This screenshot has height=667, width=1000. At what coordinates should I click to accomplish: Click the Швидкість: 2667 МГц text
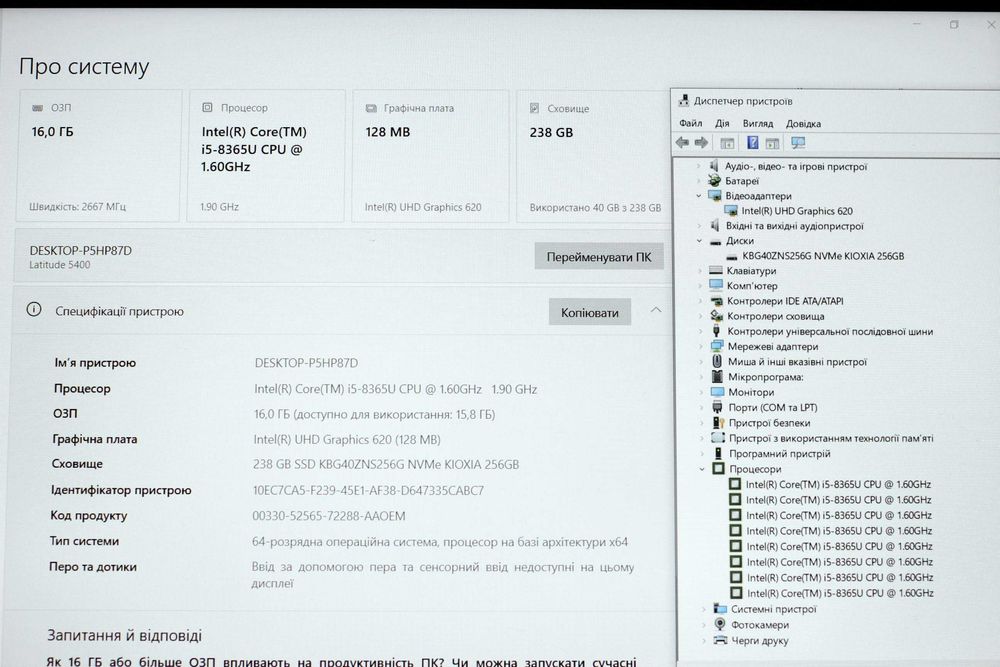(77, 207)
